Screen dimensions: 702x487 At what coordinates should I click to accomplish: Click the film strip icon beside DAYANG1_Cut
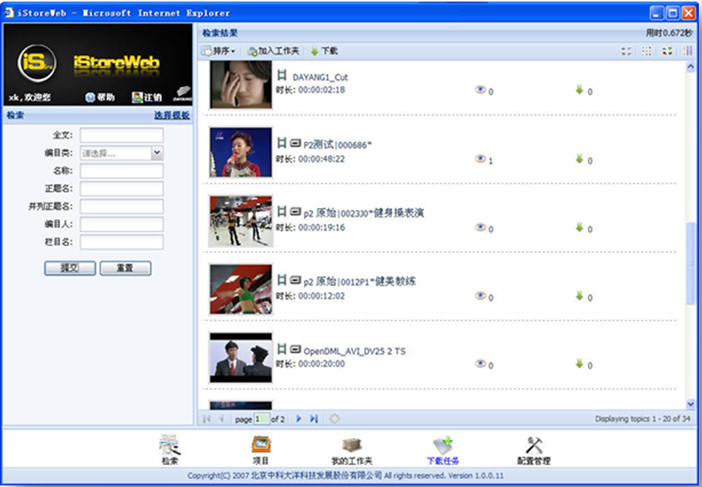pyautogui.click(x=282, y=75)
